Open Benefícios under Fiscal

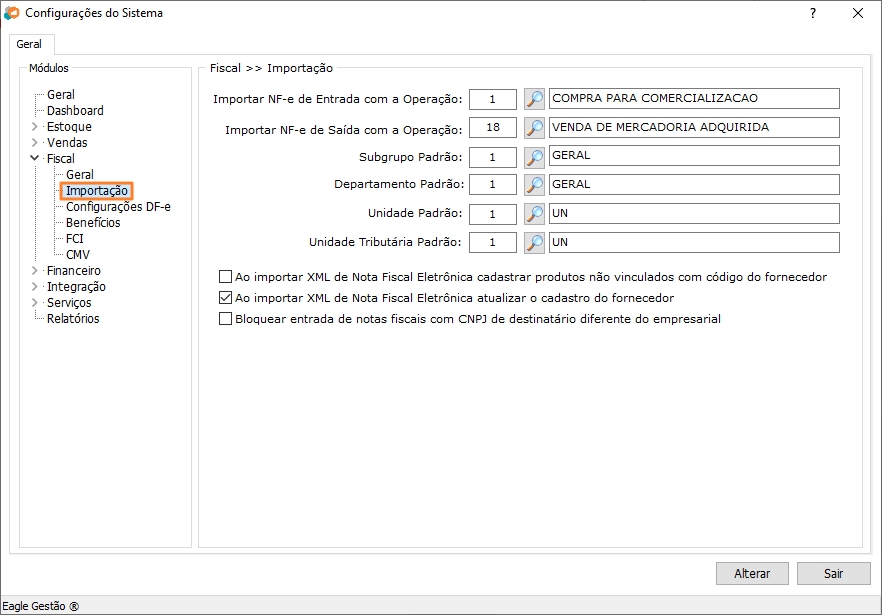click(x=93, y=223)
